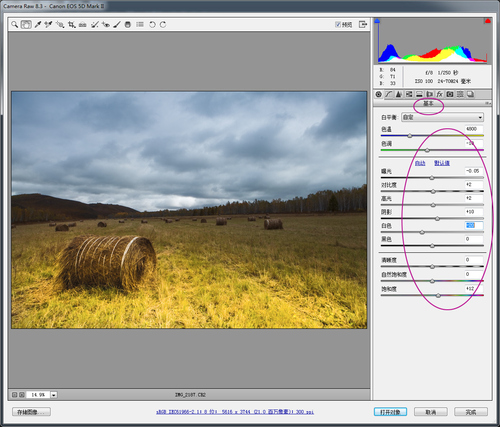This screenshot has height=427, width=500.
Task: Toggle full screen mode icon
Action: tap(363, 24)
